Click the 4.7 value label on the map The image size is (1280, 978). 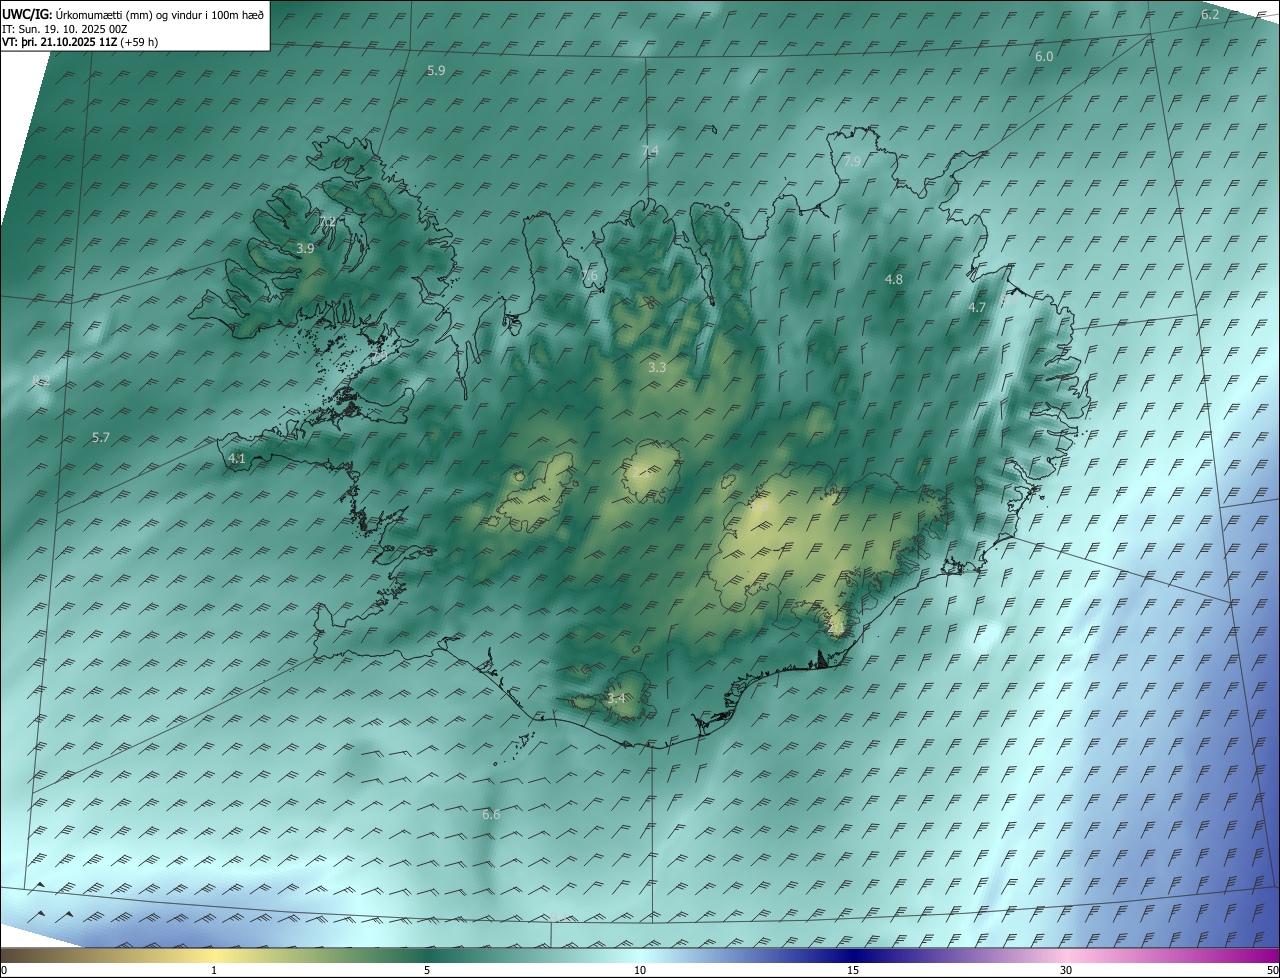[977, 308]
